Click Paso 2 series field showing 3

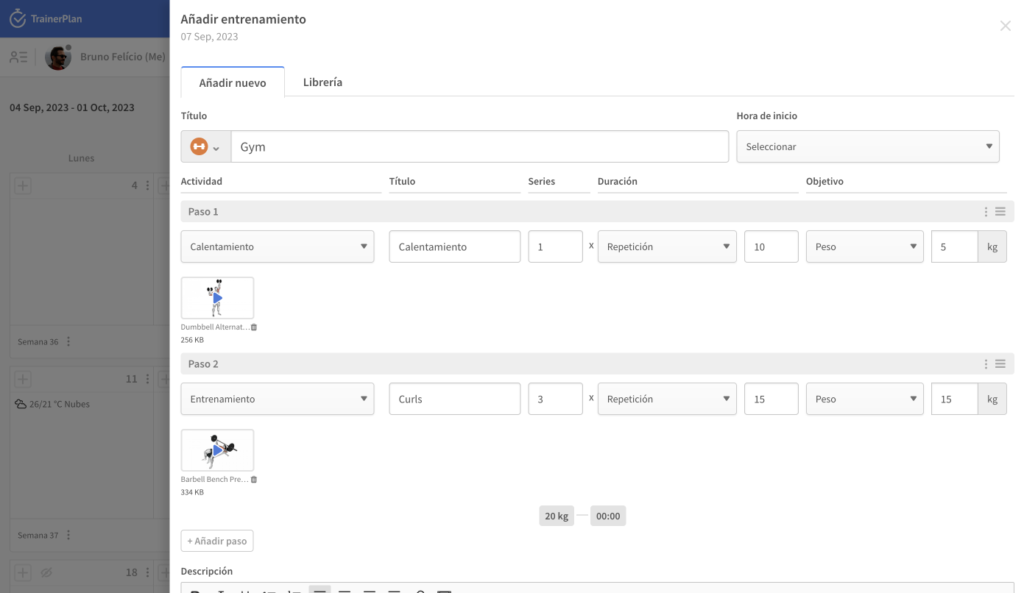point(555,399)
